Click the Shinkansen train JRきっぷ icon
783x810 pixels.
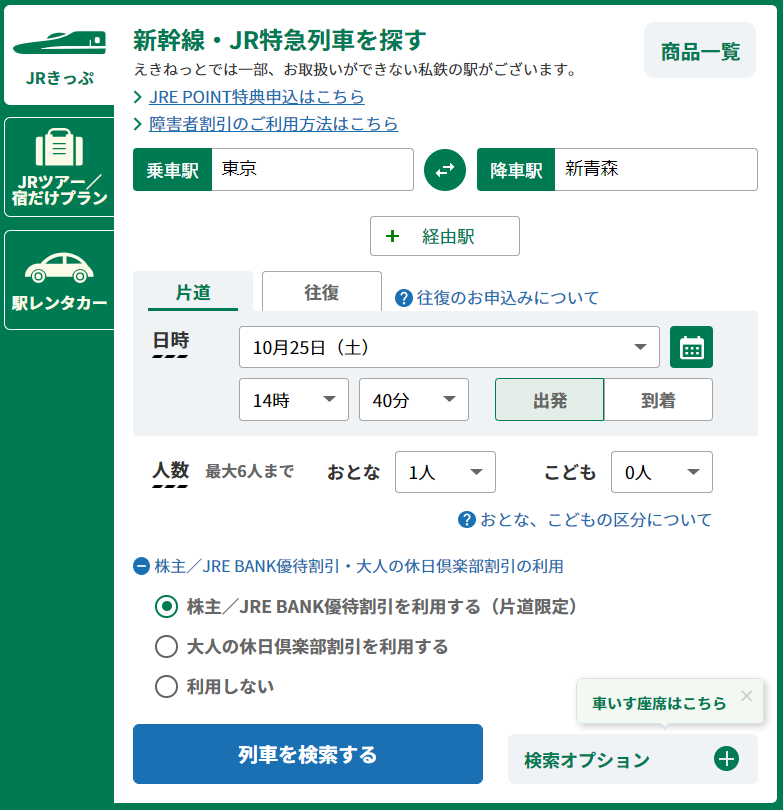(x=59, y=43)
